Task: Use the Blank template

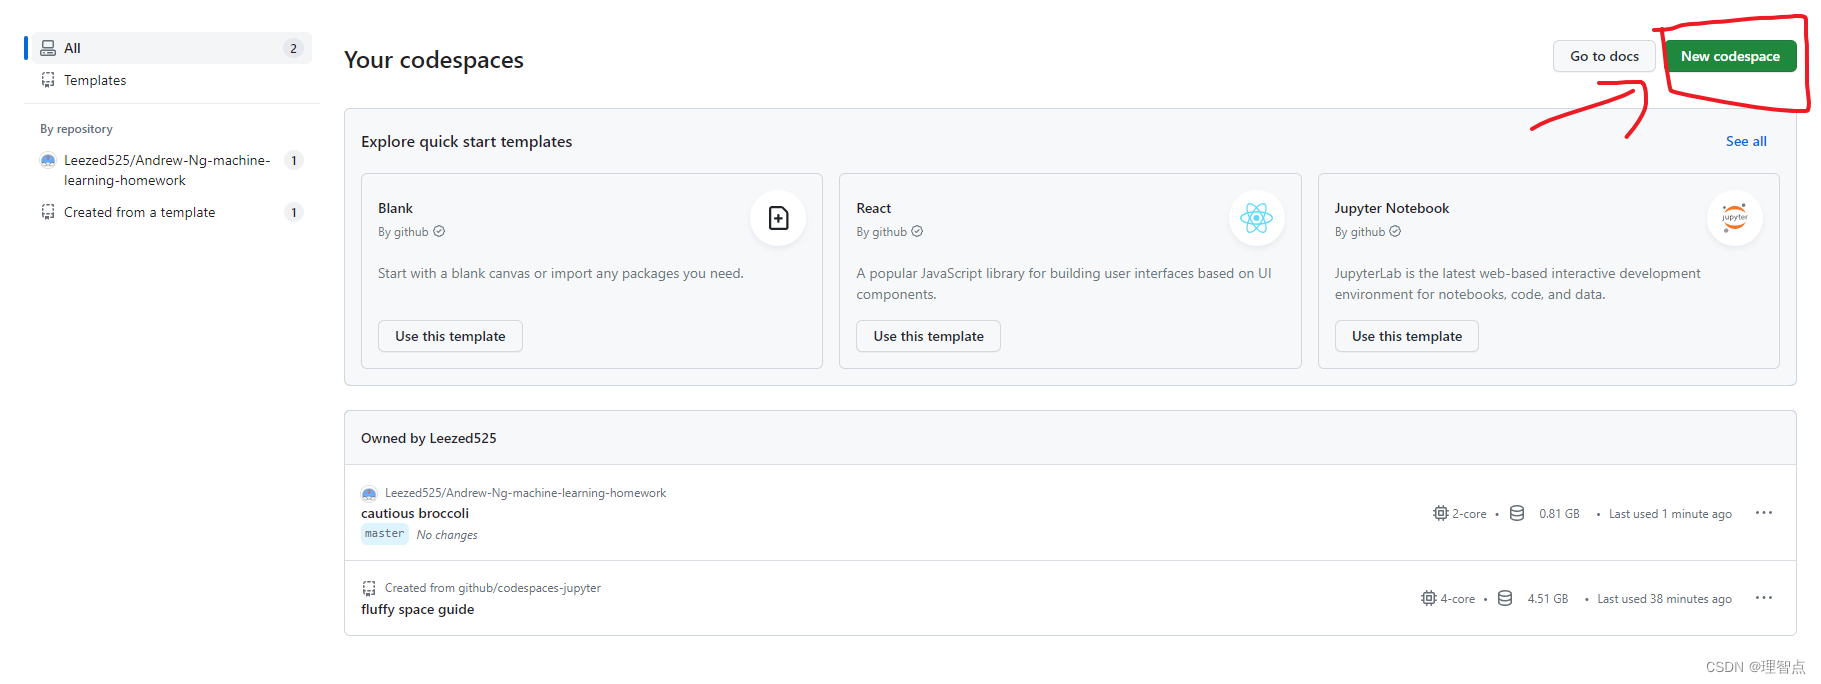Action: (450, 336)
